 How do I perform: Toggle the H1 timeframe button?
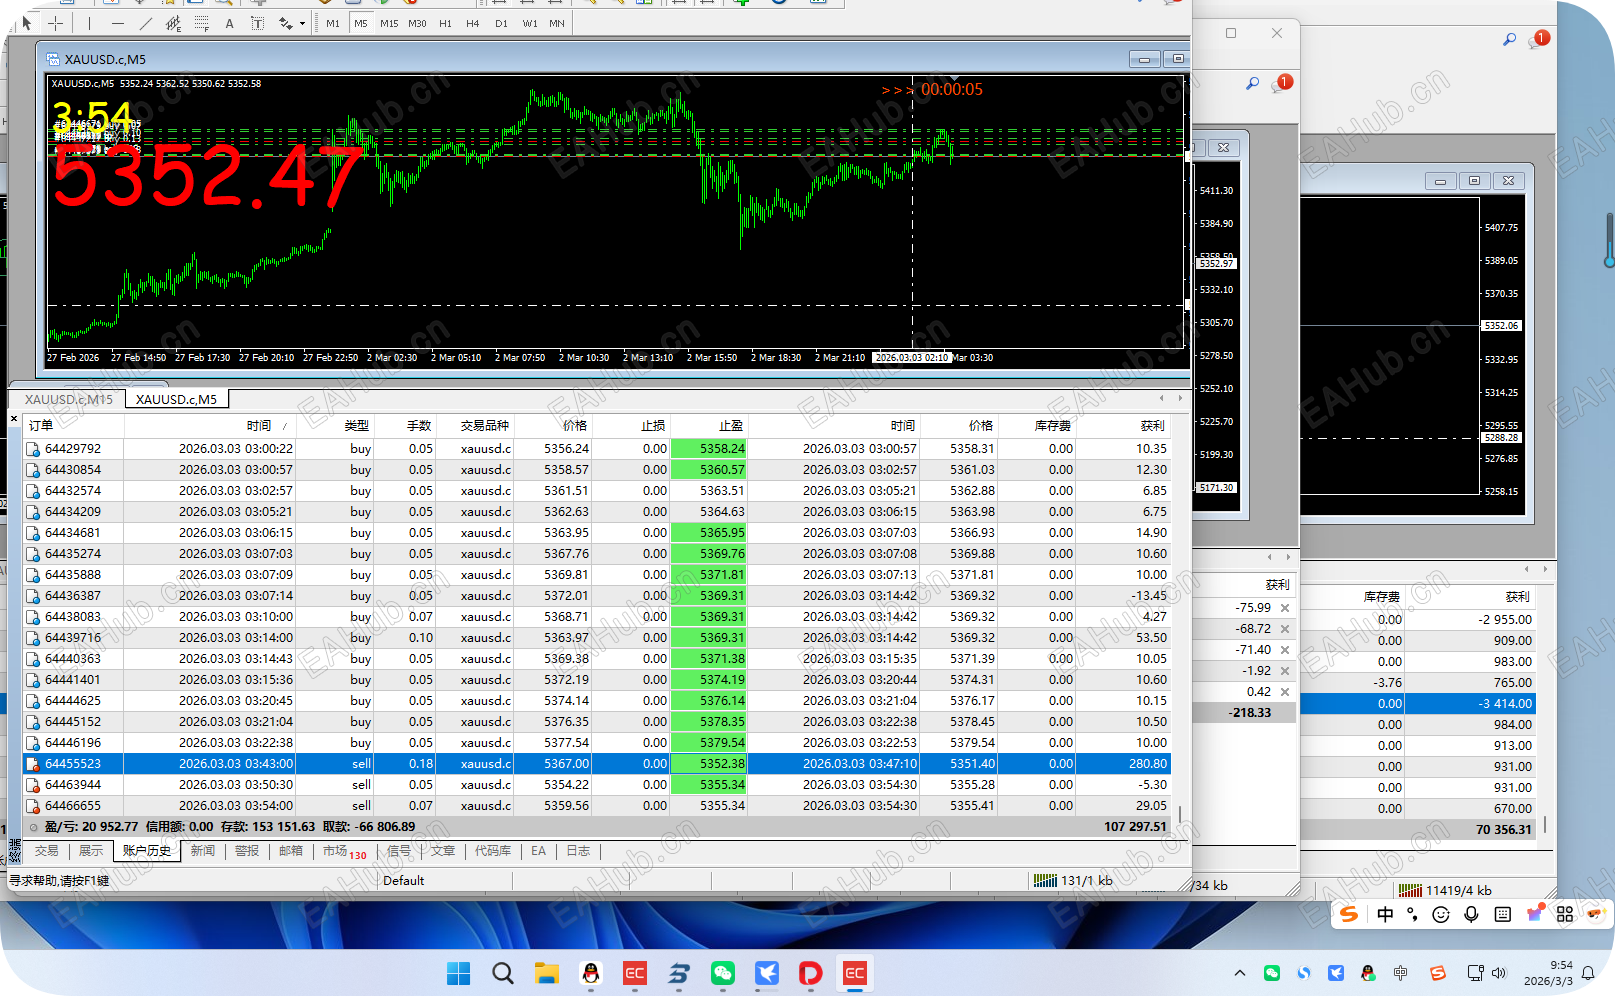point(445,23)
